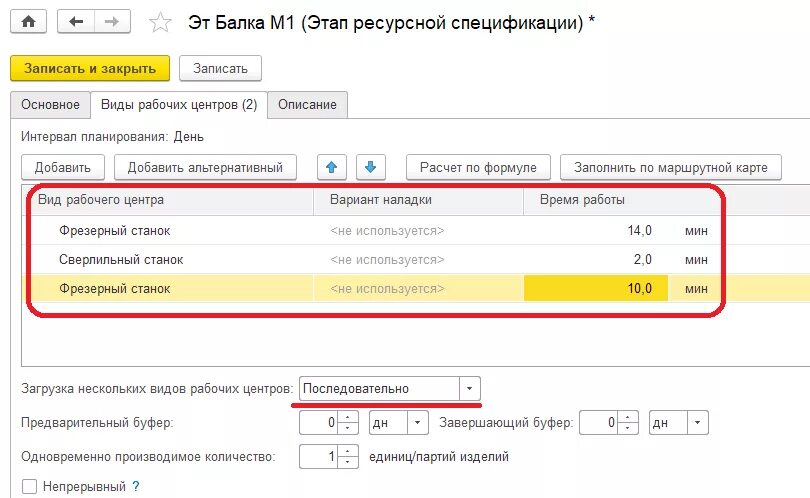This screenshot has height=498, width=810.
Task: Click мин unit in the 2,0 row
Action: (696, 260)
